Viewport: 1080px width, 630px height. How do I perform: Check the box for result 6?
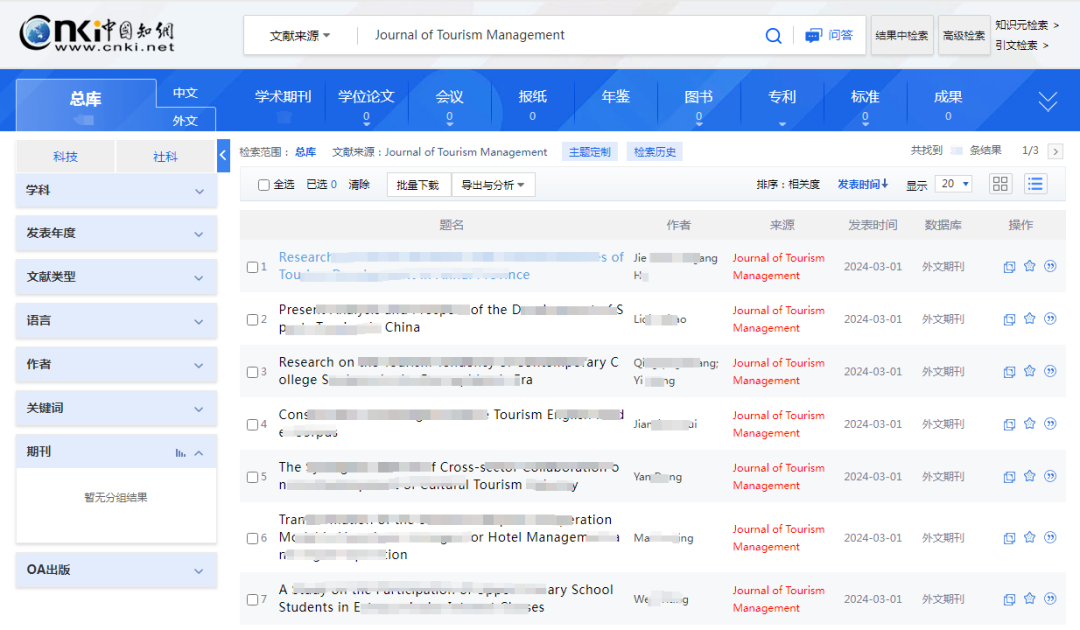point(252,538)
